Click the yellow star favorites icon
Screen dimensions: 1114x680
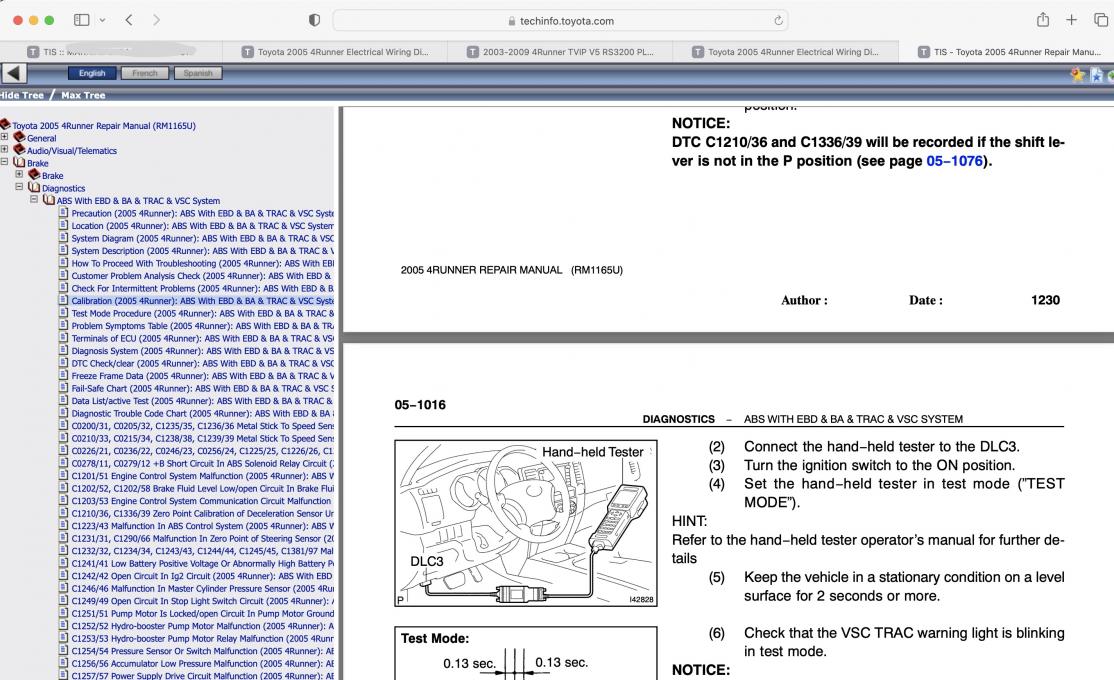coord(1078,74)
